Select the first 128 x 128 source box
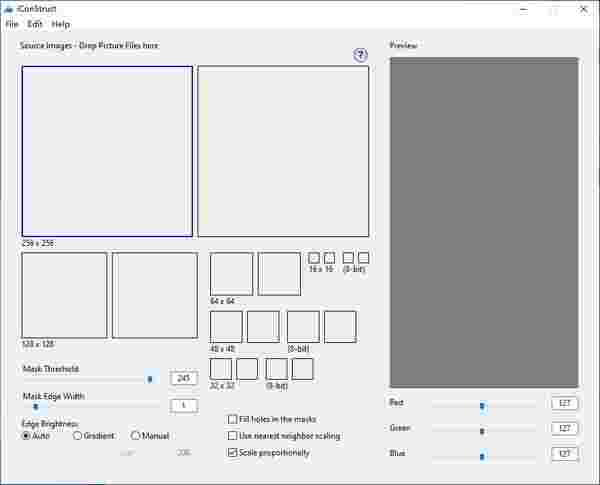The width and height of the screenshot is (600, 485). tap(64, 295)
